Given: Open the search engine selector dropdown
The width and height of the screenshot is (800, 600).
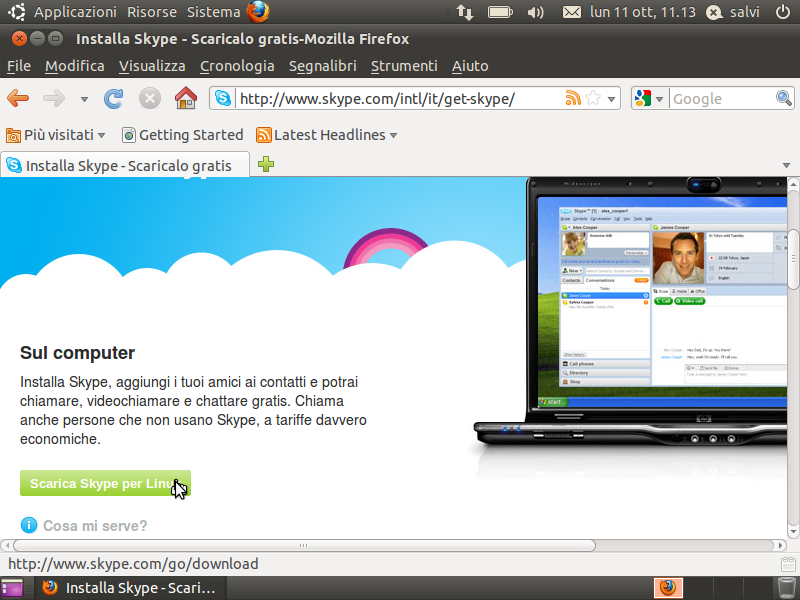Looking at the screenshot, I should tap(649, 98).
